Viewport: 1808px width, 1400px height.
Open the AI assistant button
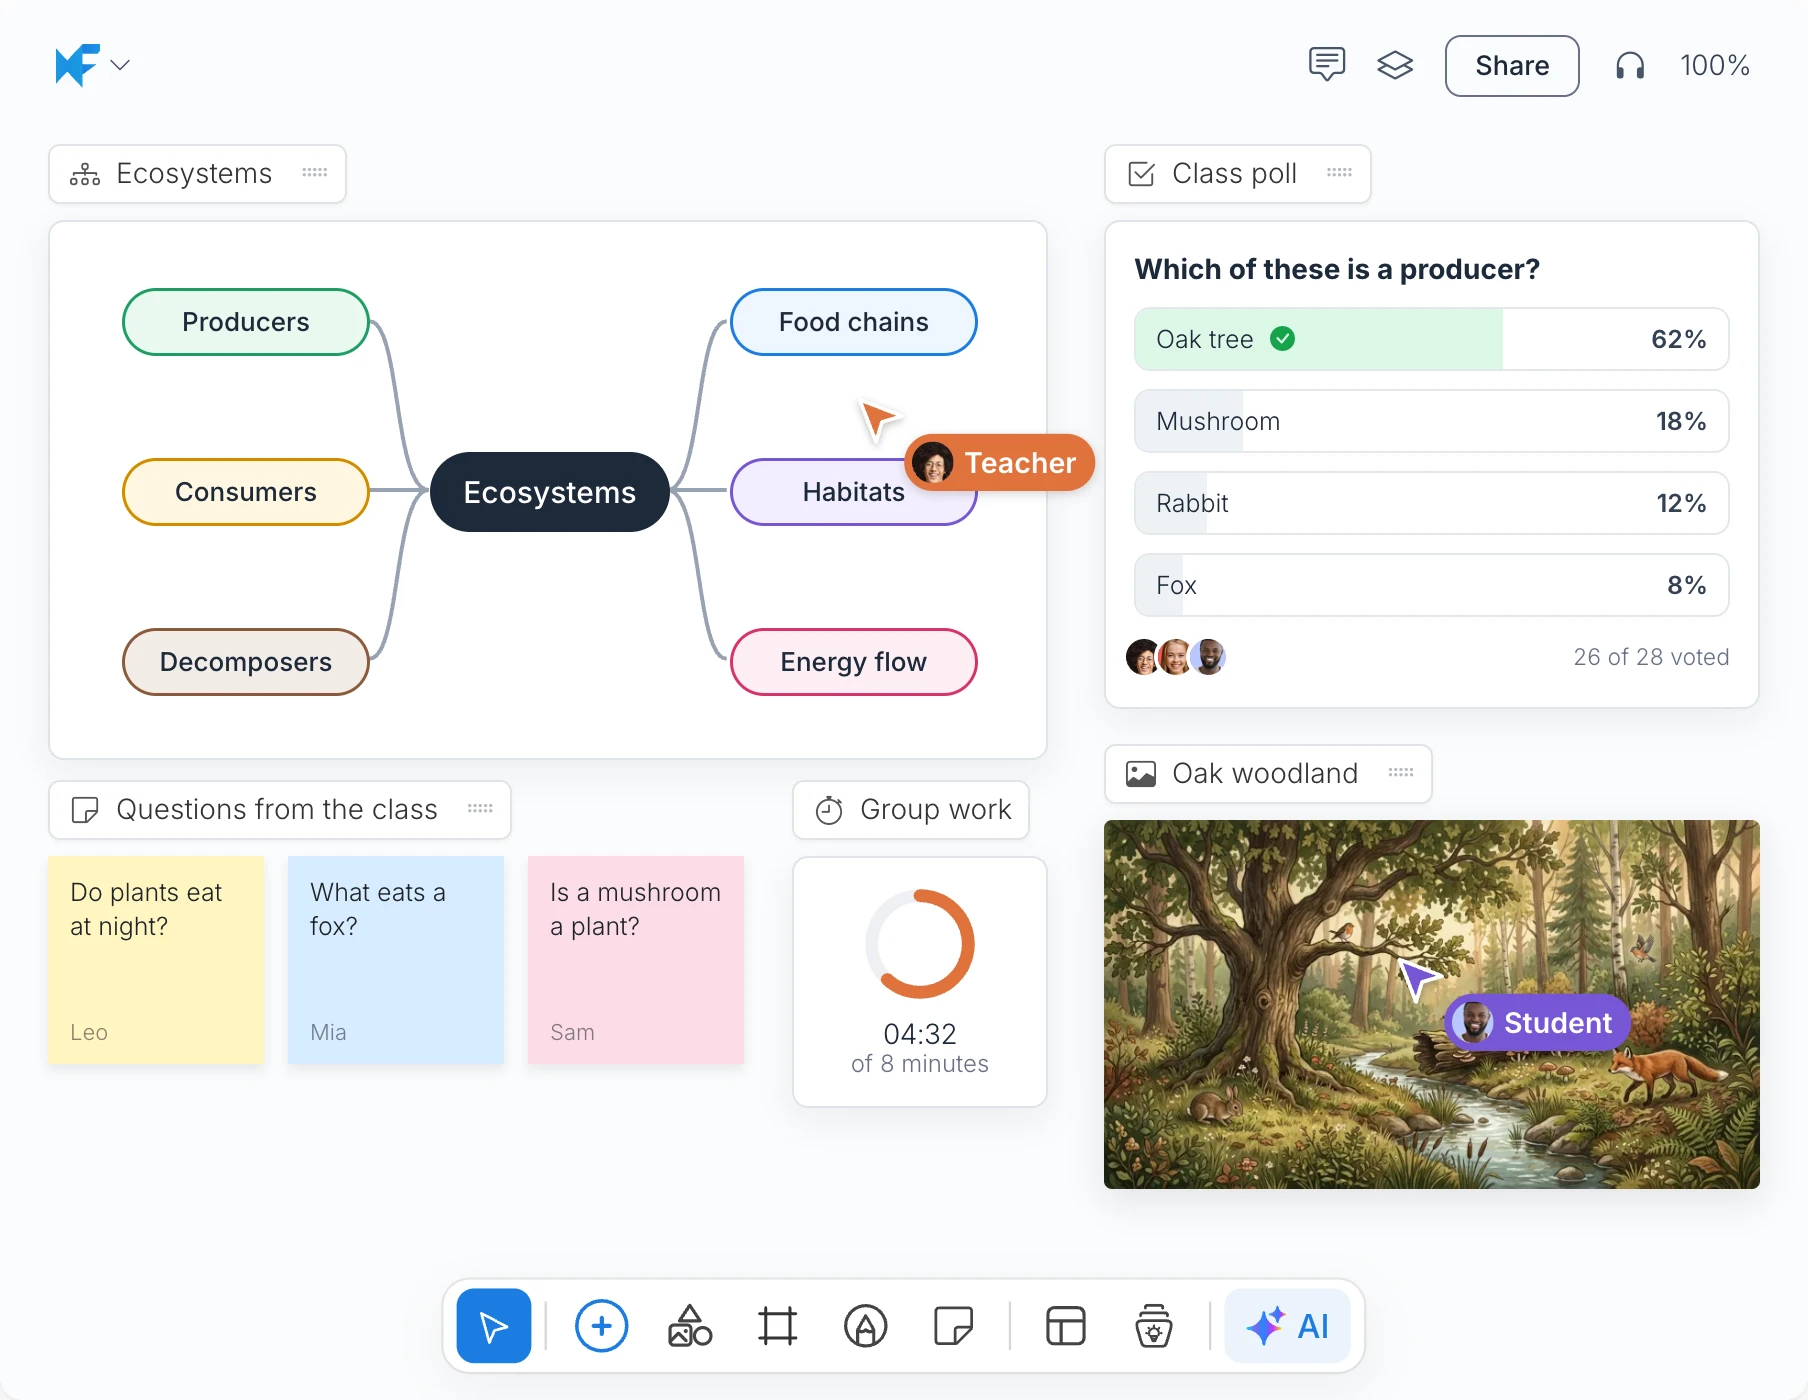tap(1288, 1326)
